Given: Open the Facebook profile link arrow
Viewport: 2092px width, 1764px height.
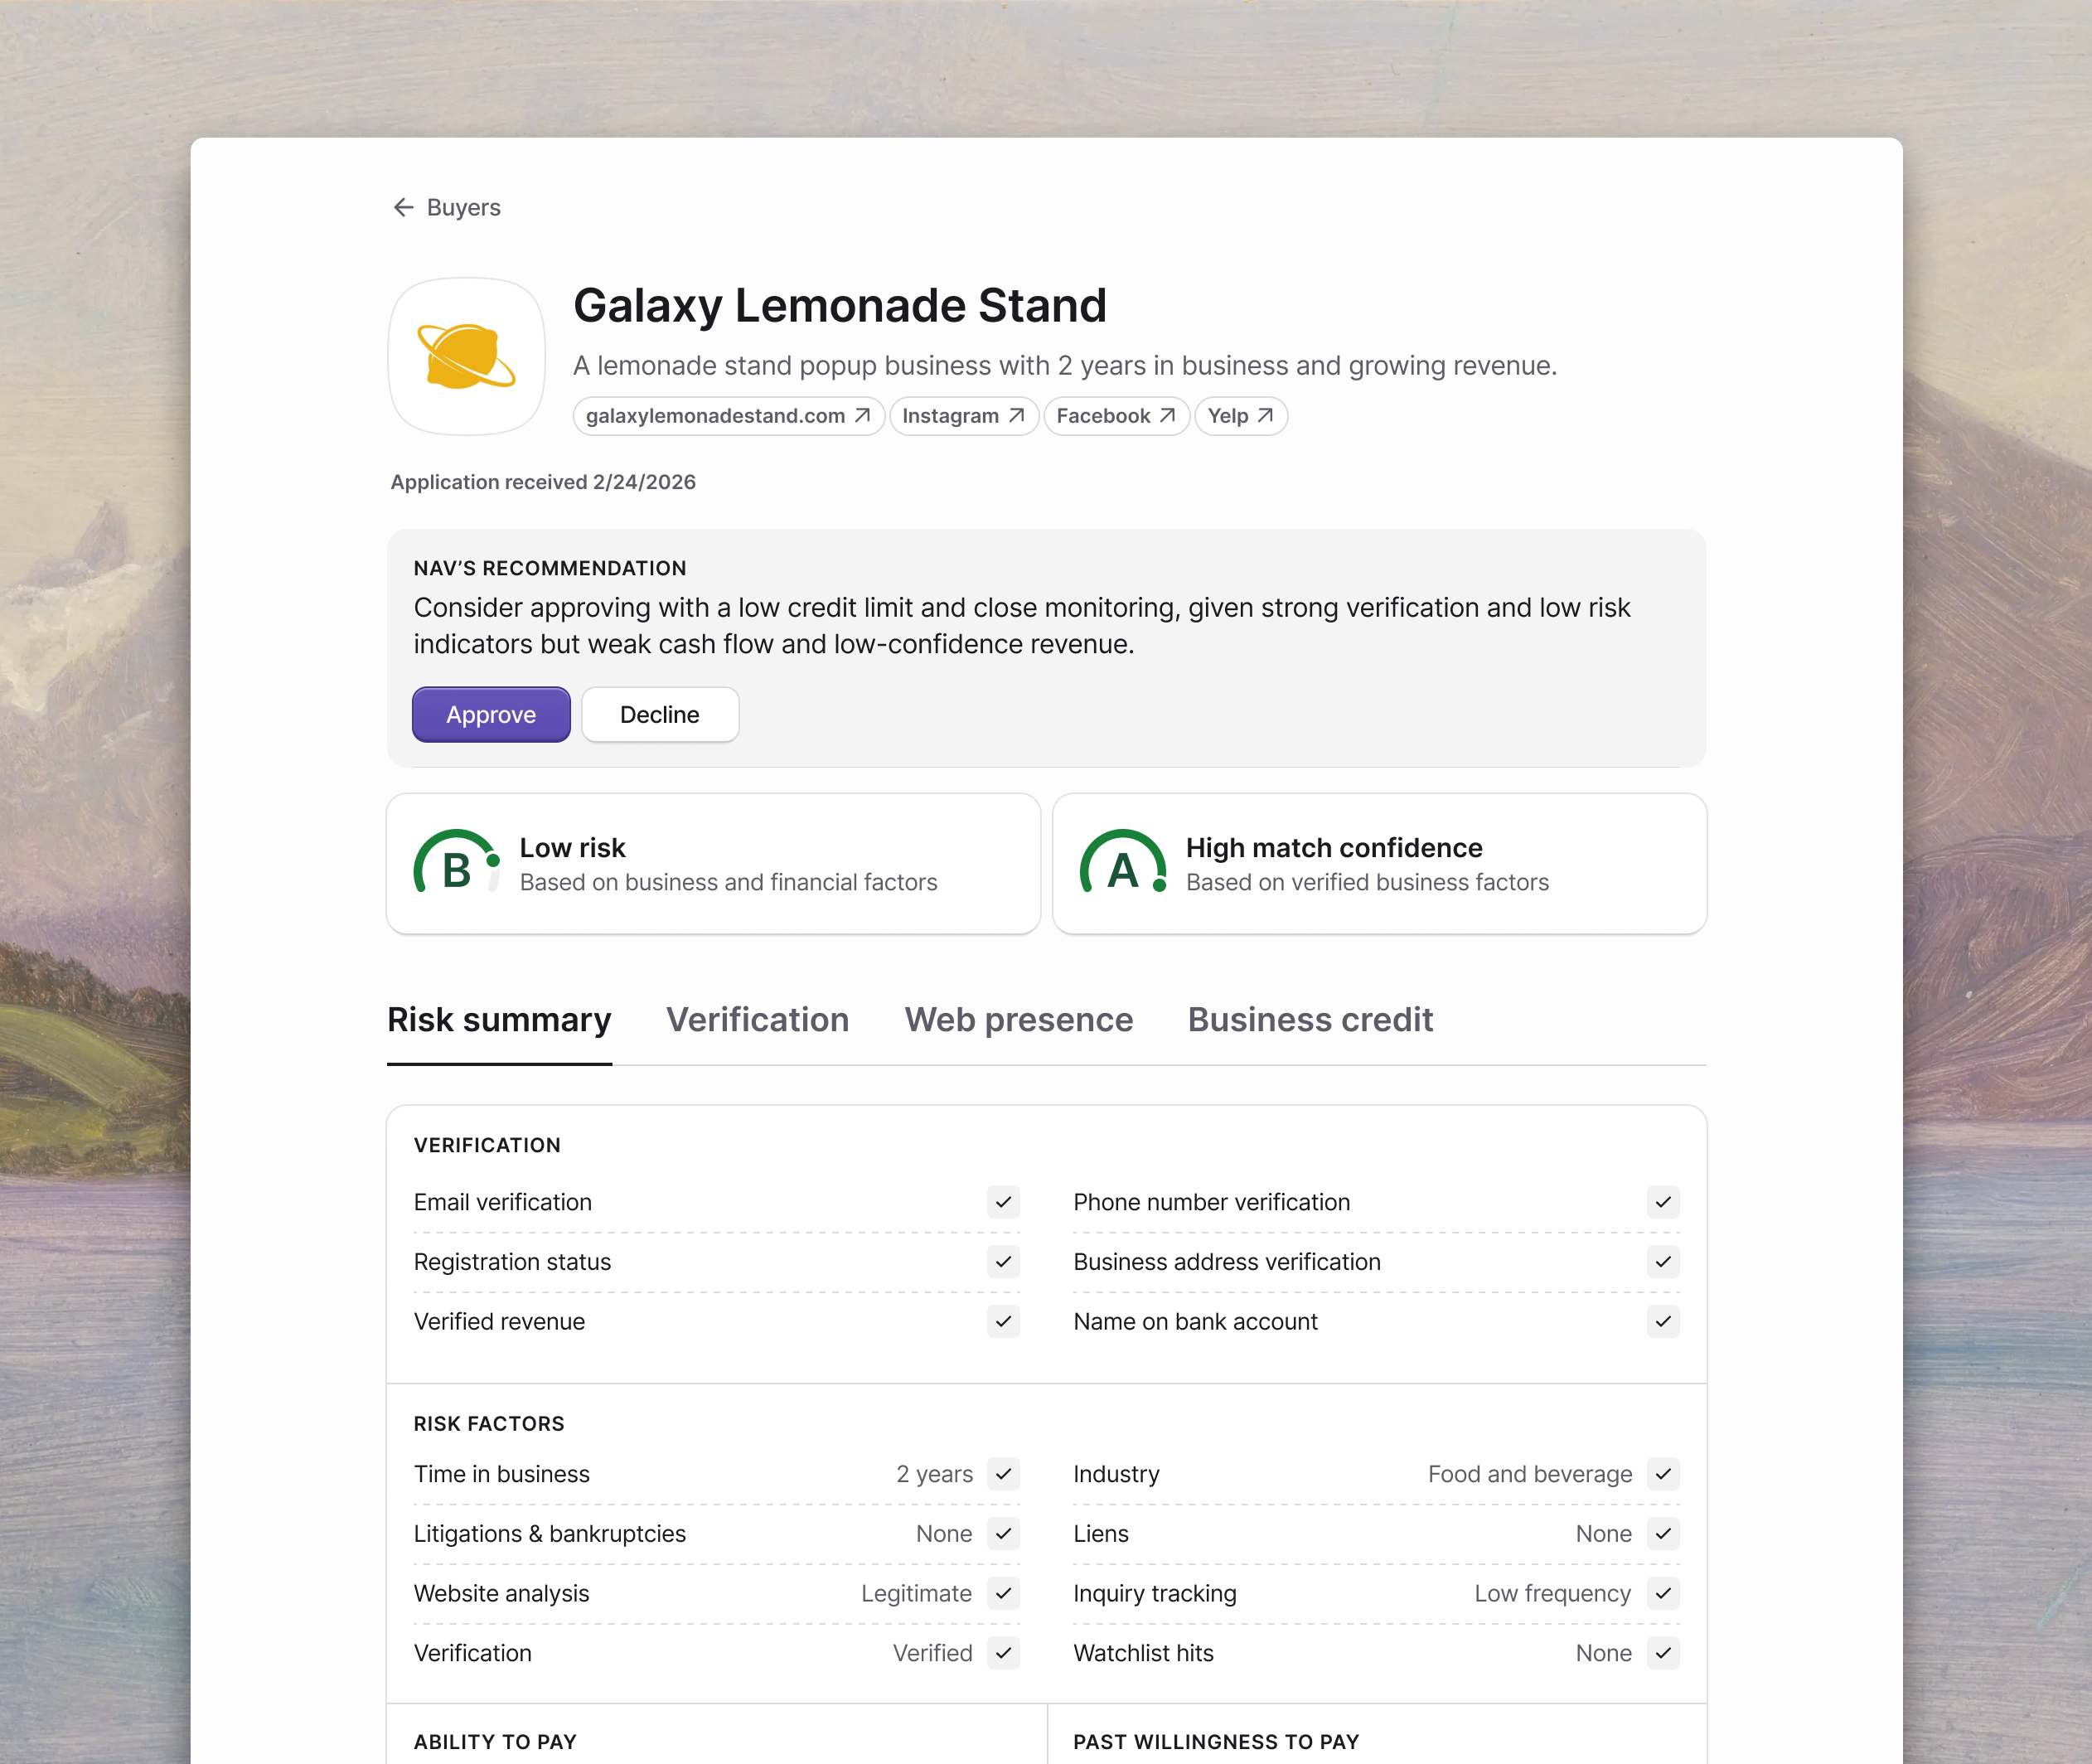Looking at the screenshot, I should point(1168,416).
